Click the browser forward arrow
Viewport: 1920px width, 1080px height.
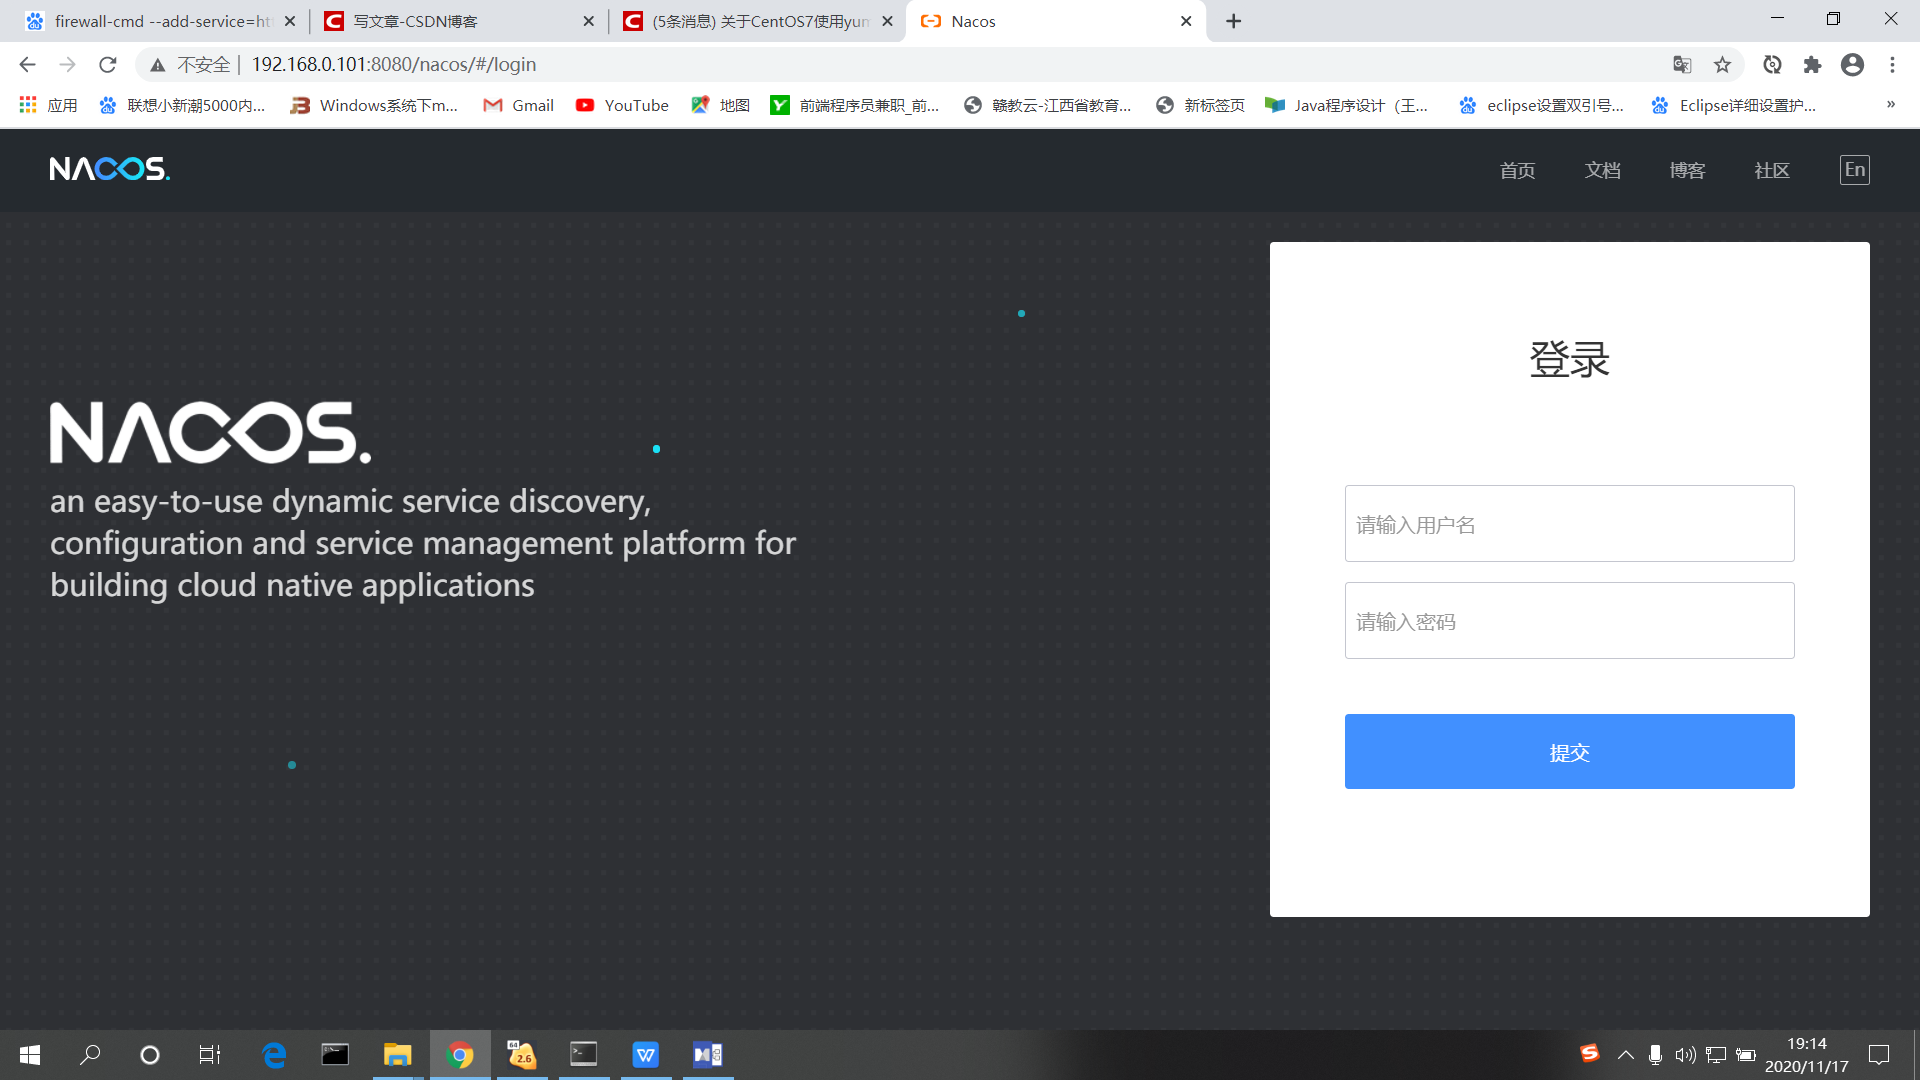[x=67, y=65]
